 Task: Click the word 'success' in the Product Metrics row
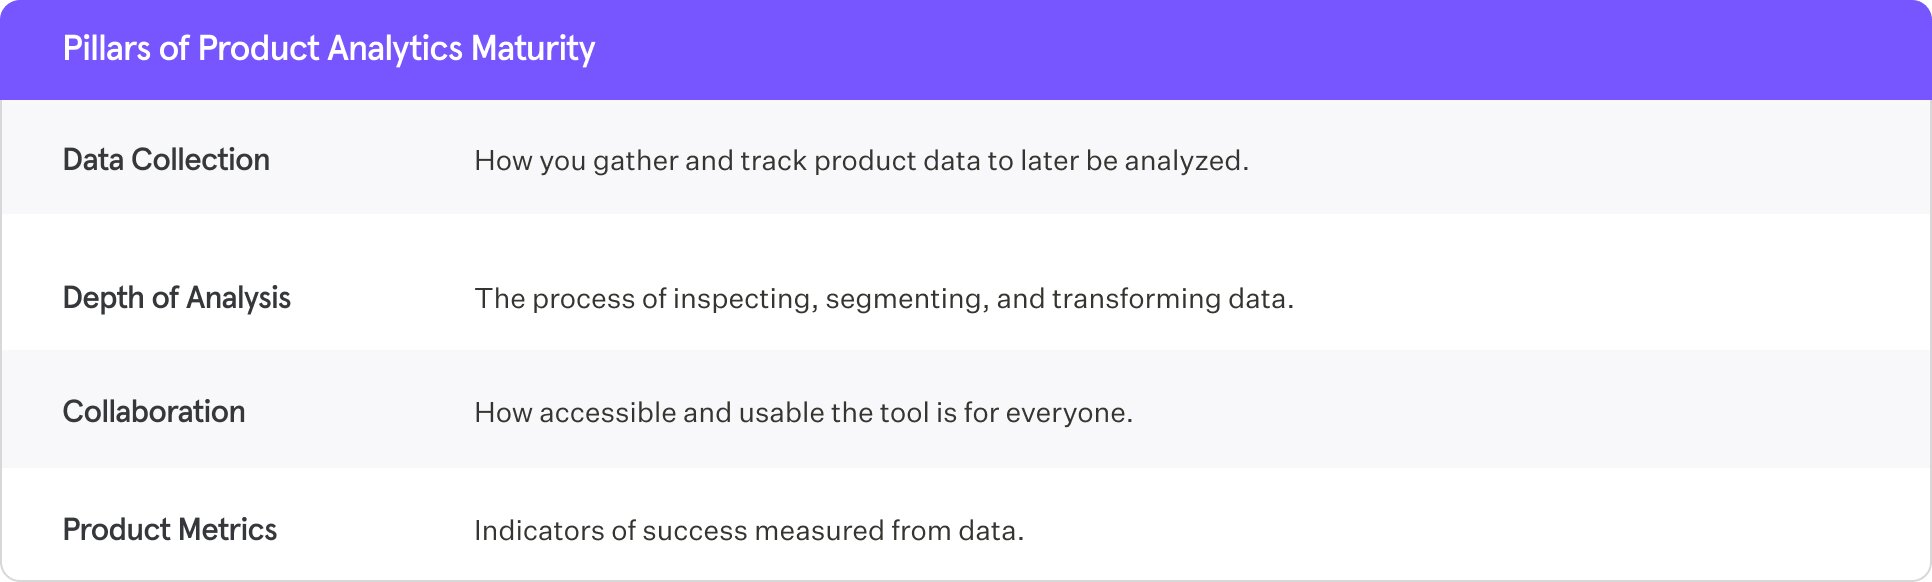(x=693, y=531)
